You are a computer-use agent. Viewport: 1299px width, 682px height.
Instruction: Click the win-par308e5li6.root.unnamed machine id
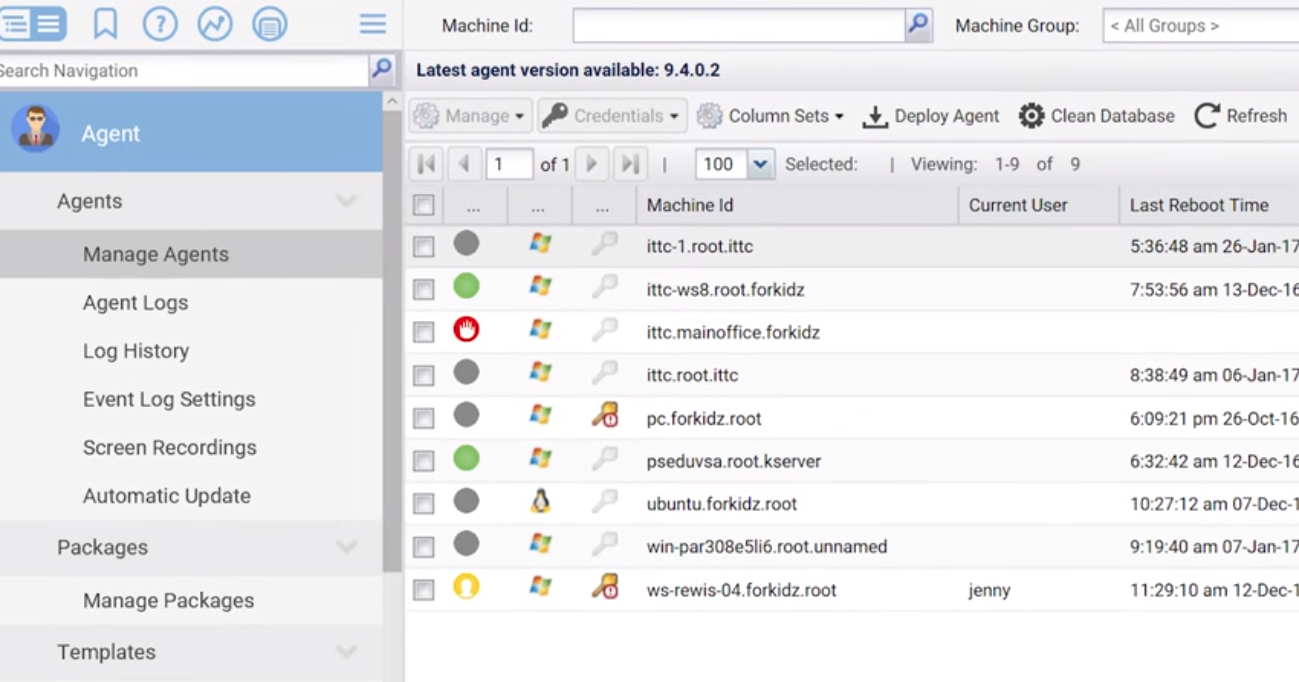click(x=767, y=547)
